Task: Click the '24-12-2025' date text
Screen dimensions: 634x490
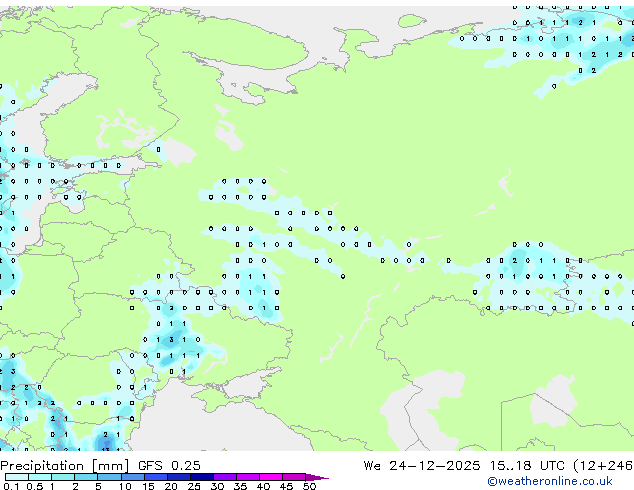Action: coord(435,465)
